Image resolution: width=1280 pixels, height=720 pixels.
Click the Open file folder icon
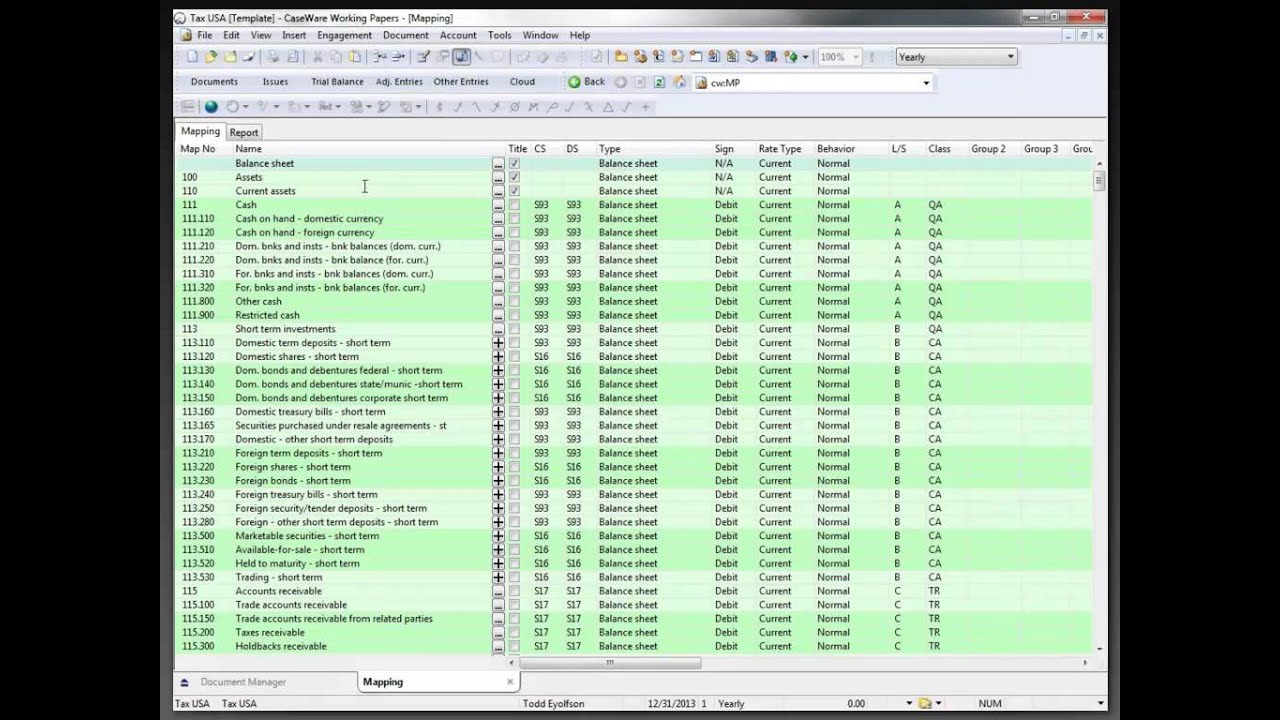coord(211,57)
